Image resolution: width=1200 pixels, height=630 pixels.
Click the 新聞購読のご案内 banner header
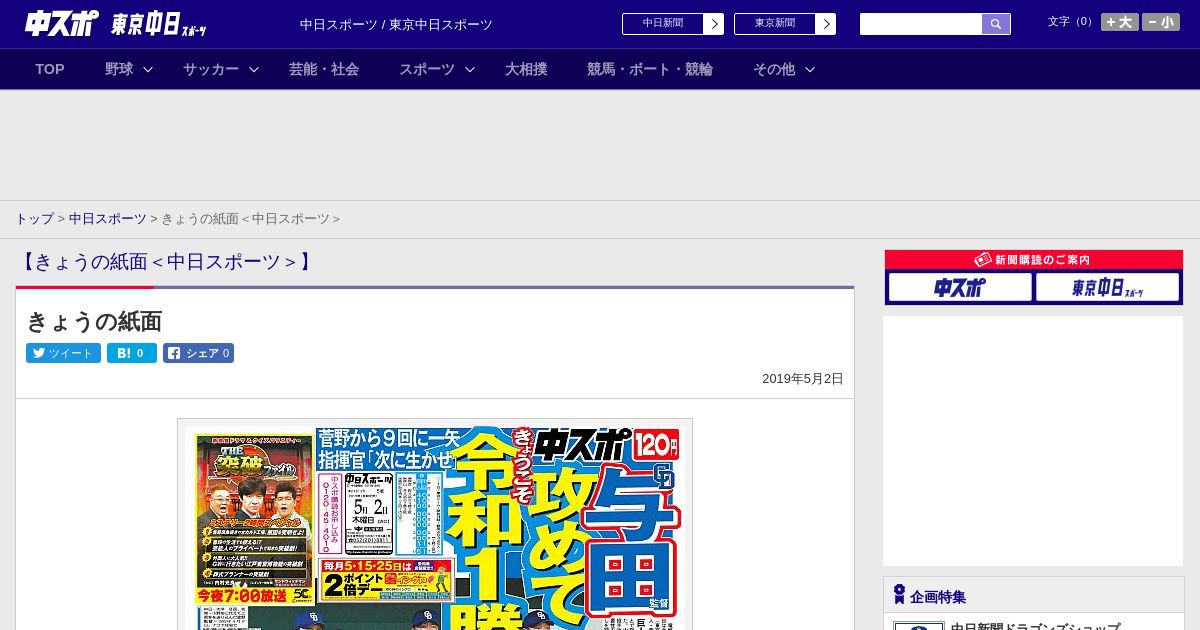pos(1033,260)
